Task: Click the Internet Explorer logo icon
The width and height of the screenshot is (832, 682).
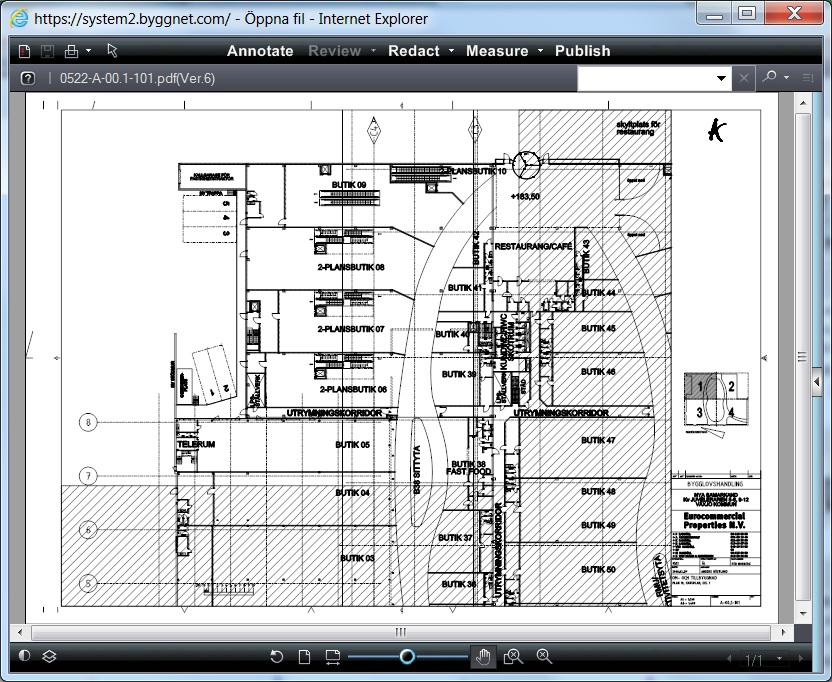Action: [x=19, y=19]
